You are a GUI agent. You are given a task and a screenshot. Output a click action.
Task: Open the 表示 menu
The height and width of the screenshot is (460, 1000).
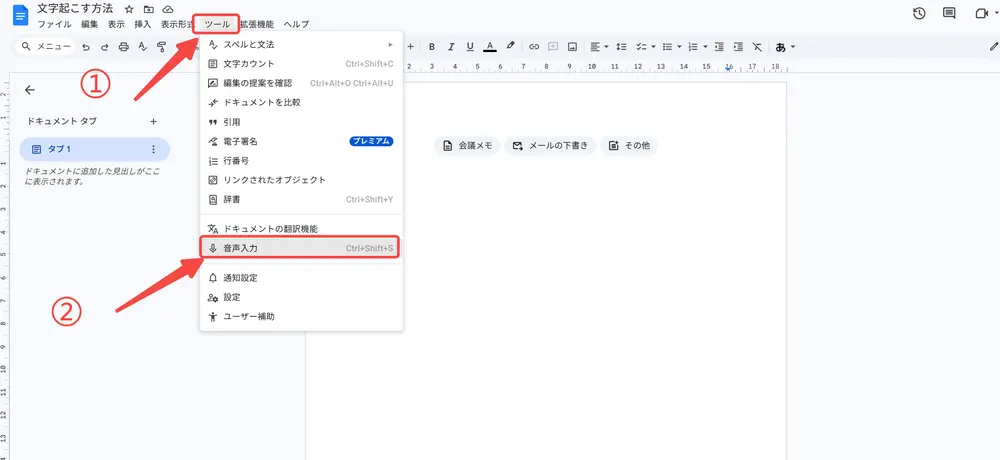[x=116, y=24]
